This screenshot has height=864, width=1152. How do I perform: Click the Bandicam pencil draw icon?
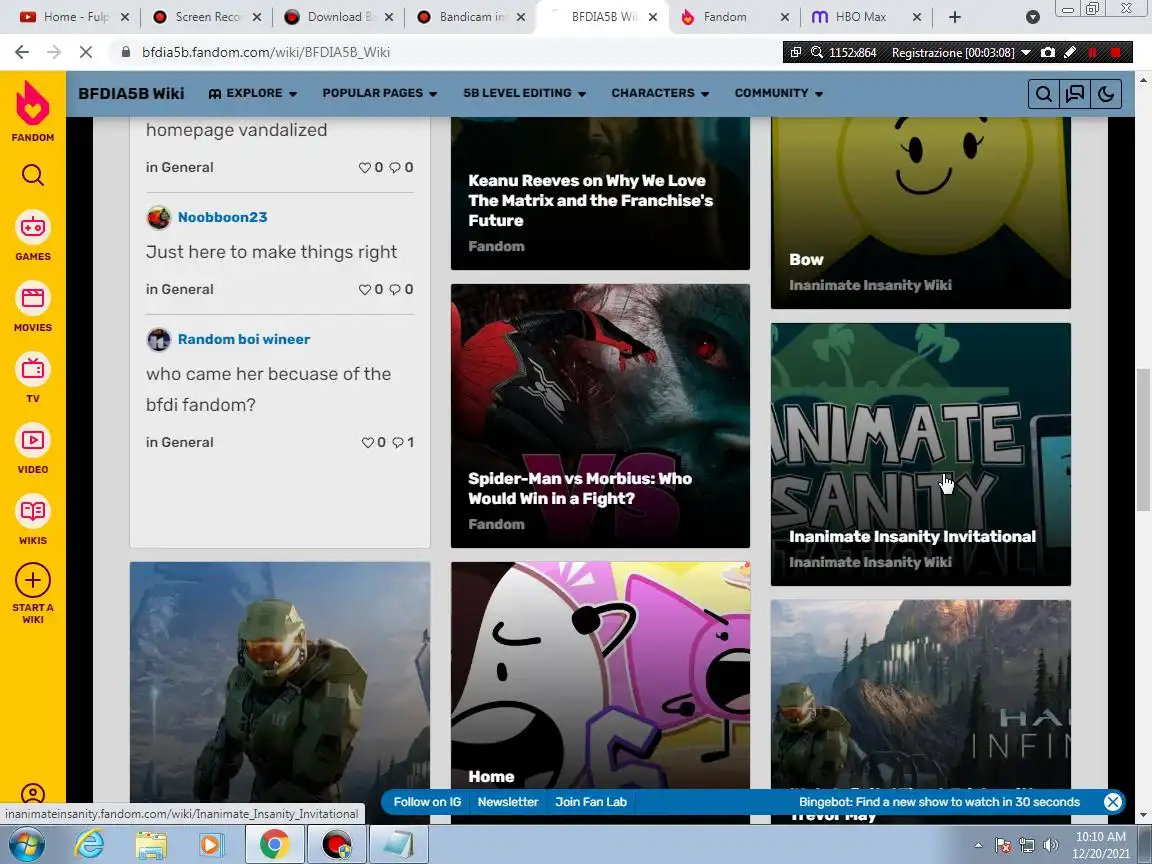tap(1070, 52)
